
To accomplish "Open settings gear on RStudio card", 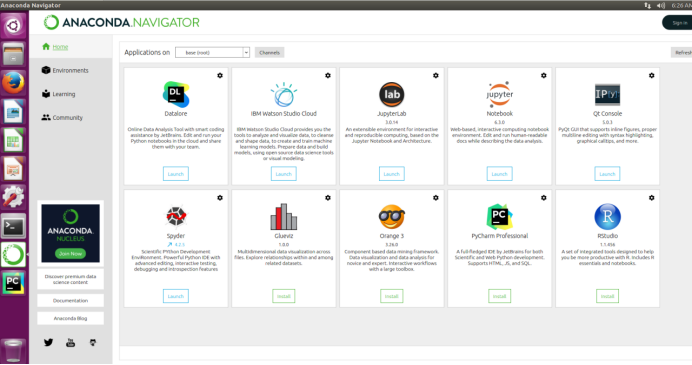I will [x=651, y=198].
